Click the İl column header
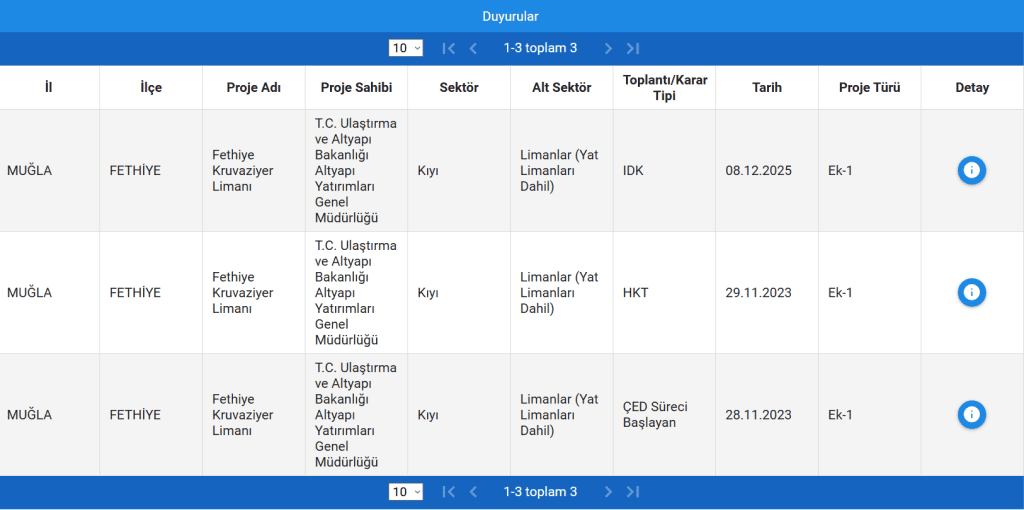Viewport: 1024px width, 510px height. 49,88
